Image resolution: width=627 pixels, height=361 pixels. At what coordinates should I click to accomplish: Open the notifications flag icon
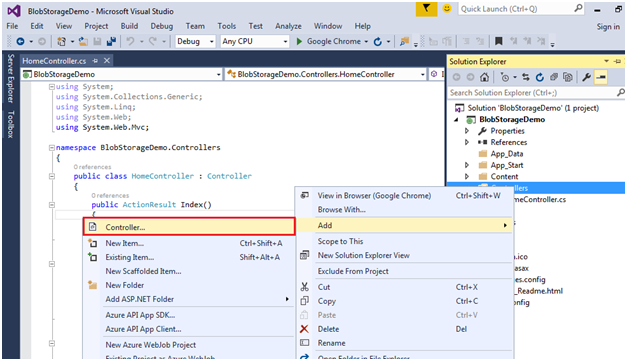(426, 9)
